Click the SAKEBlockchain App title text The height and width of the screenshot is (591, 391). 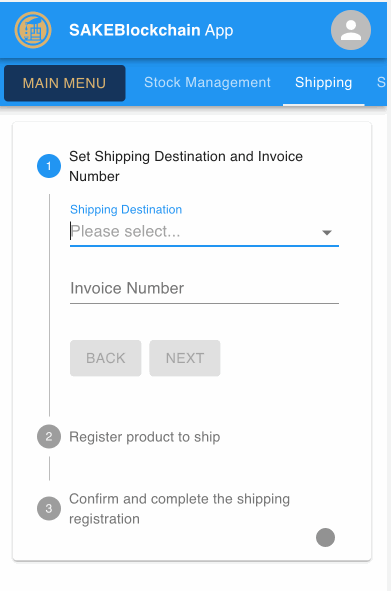151,30
